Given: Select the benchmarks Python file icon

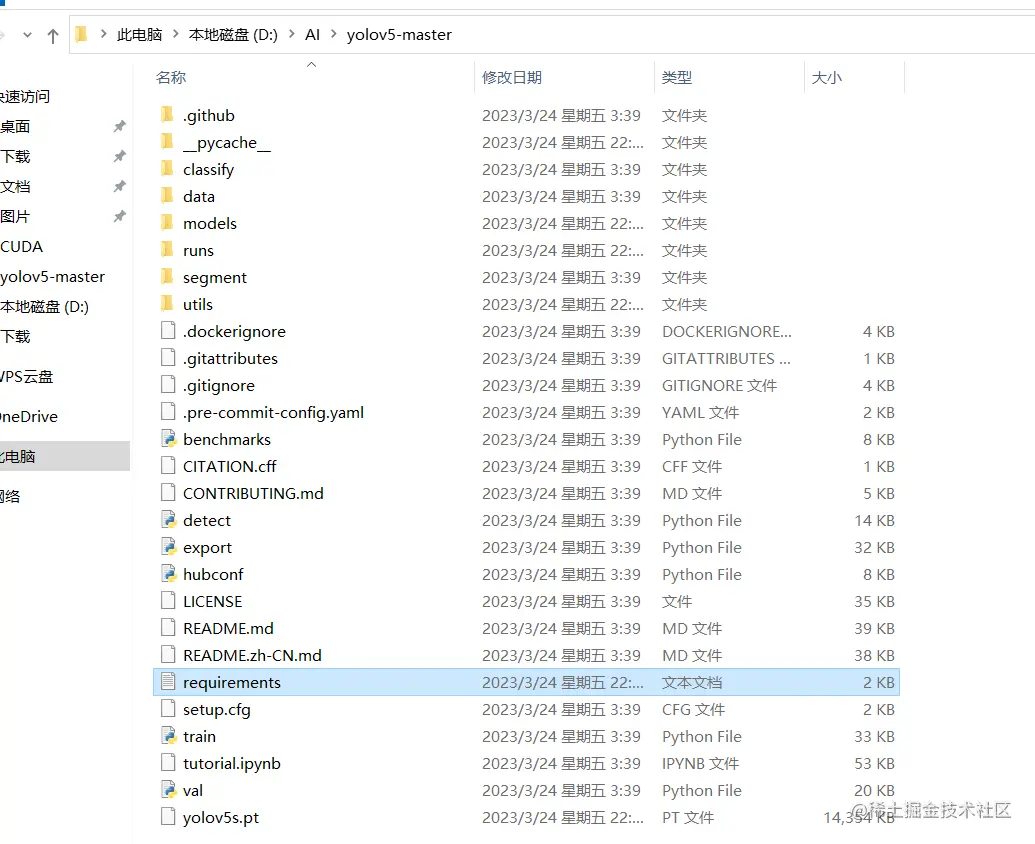Looking at the screenshot, I should [168, 439].
